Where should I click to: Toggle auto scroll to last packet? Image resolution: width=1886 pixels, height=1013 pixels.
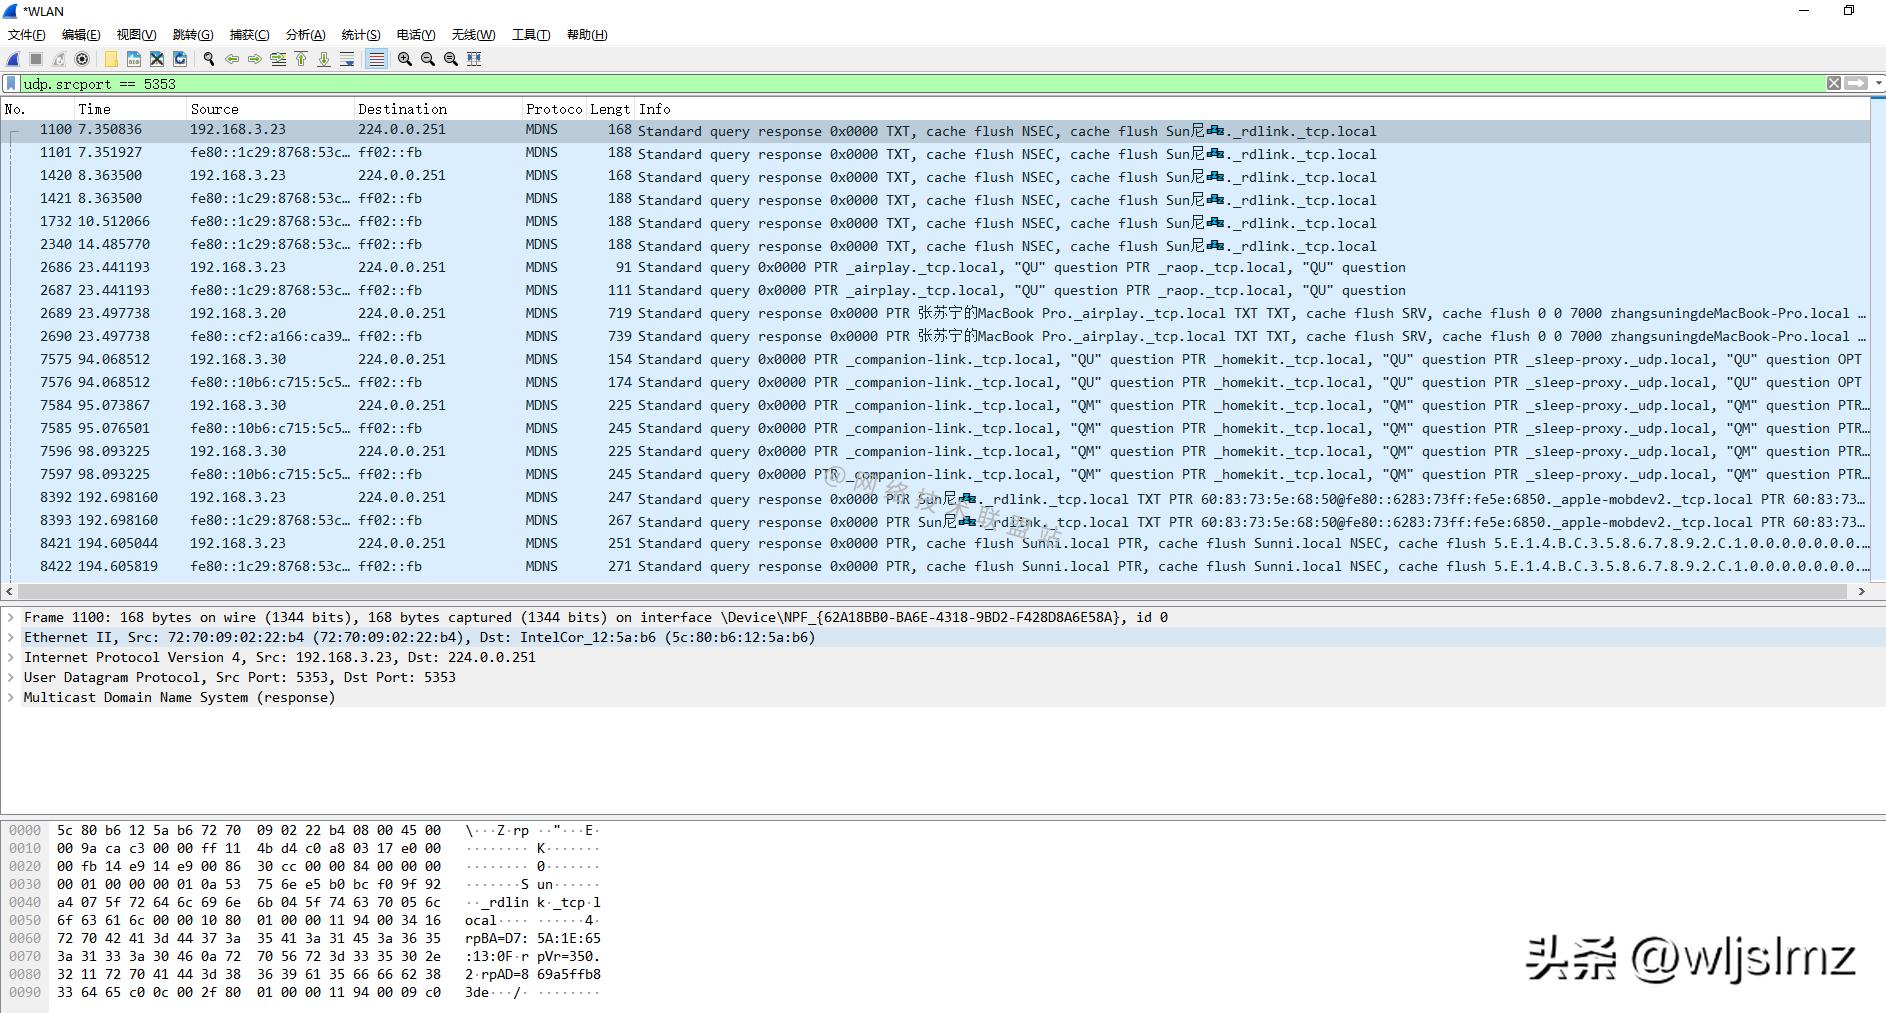tap(347, 59)
